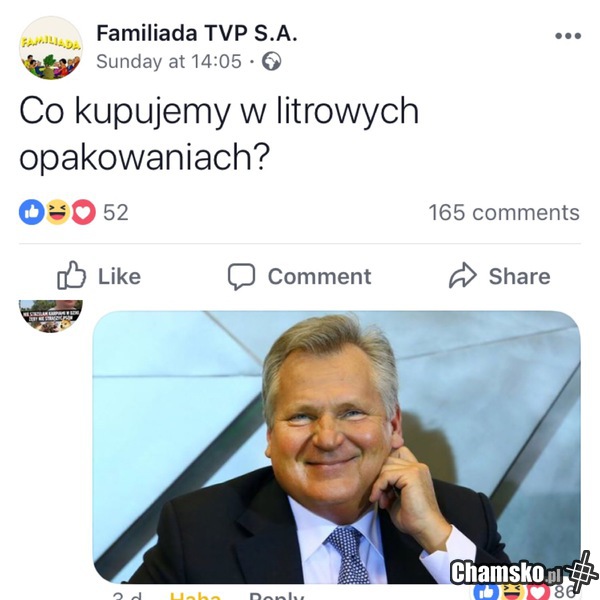Viewport: 600px width, 600px height.
Task: Tap the Comment button label
Action: [319, 276]
